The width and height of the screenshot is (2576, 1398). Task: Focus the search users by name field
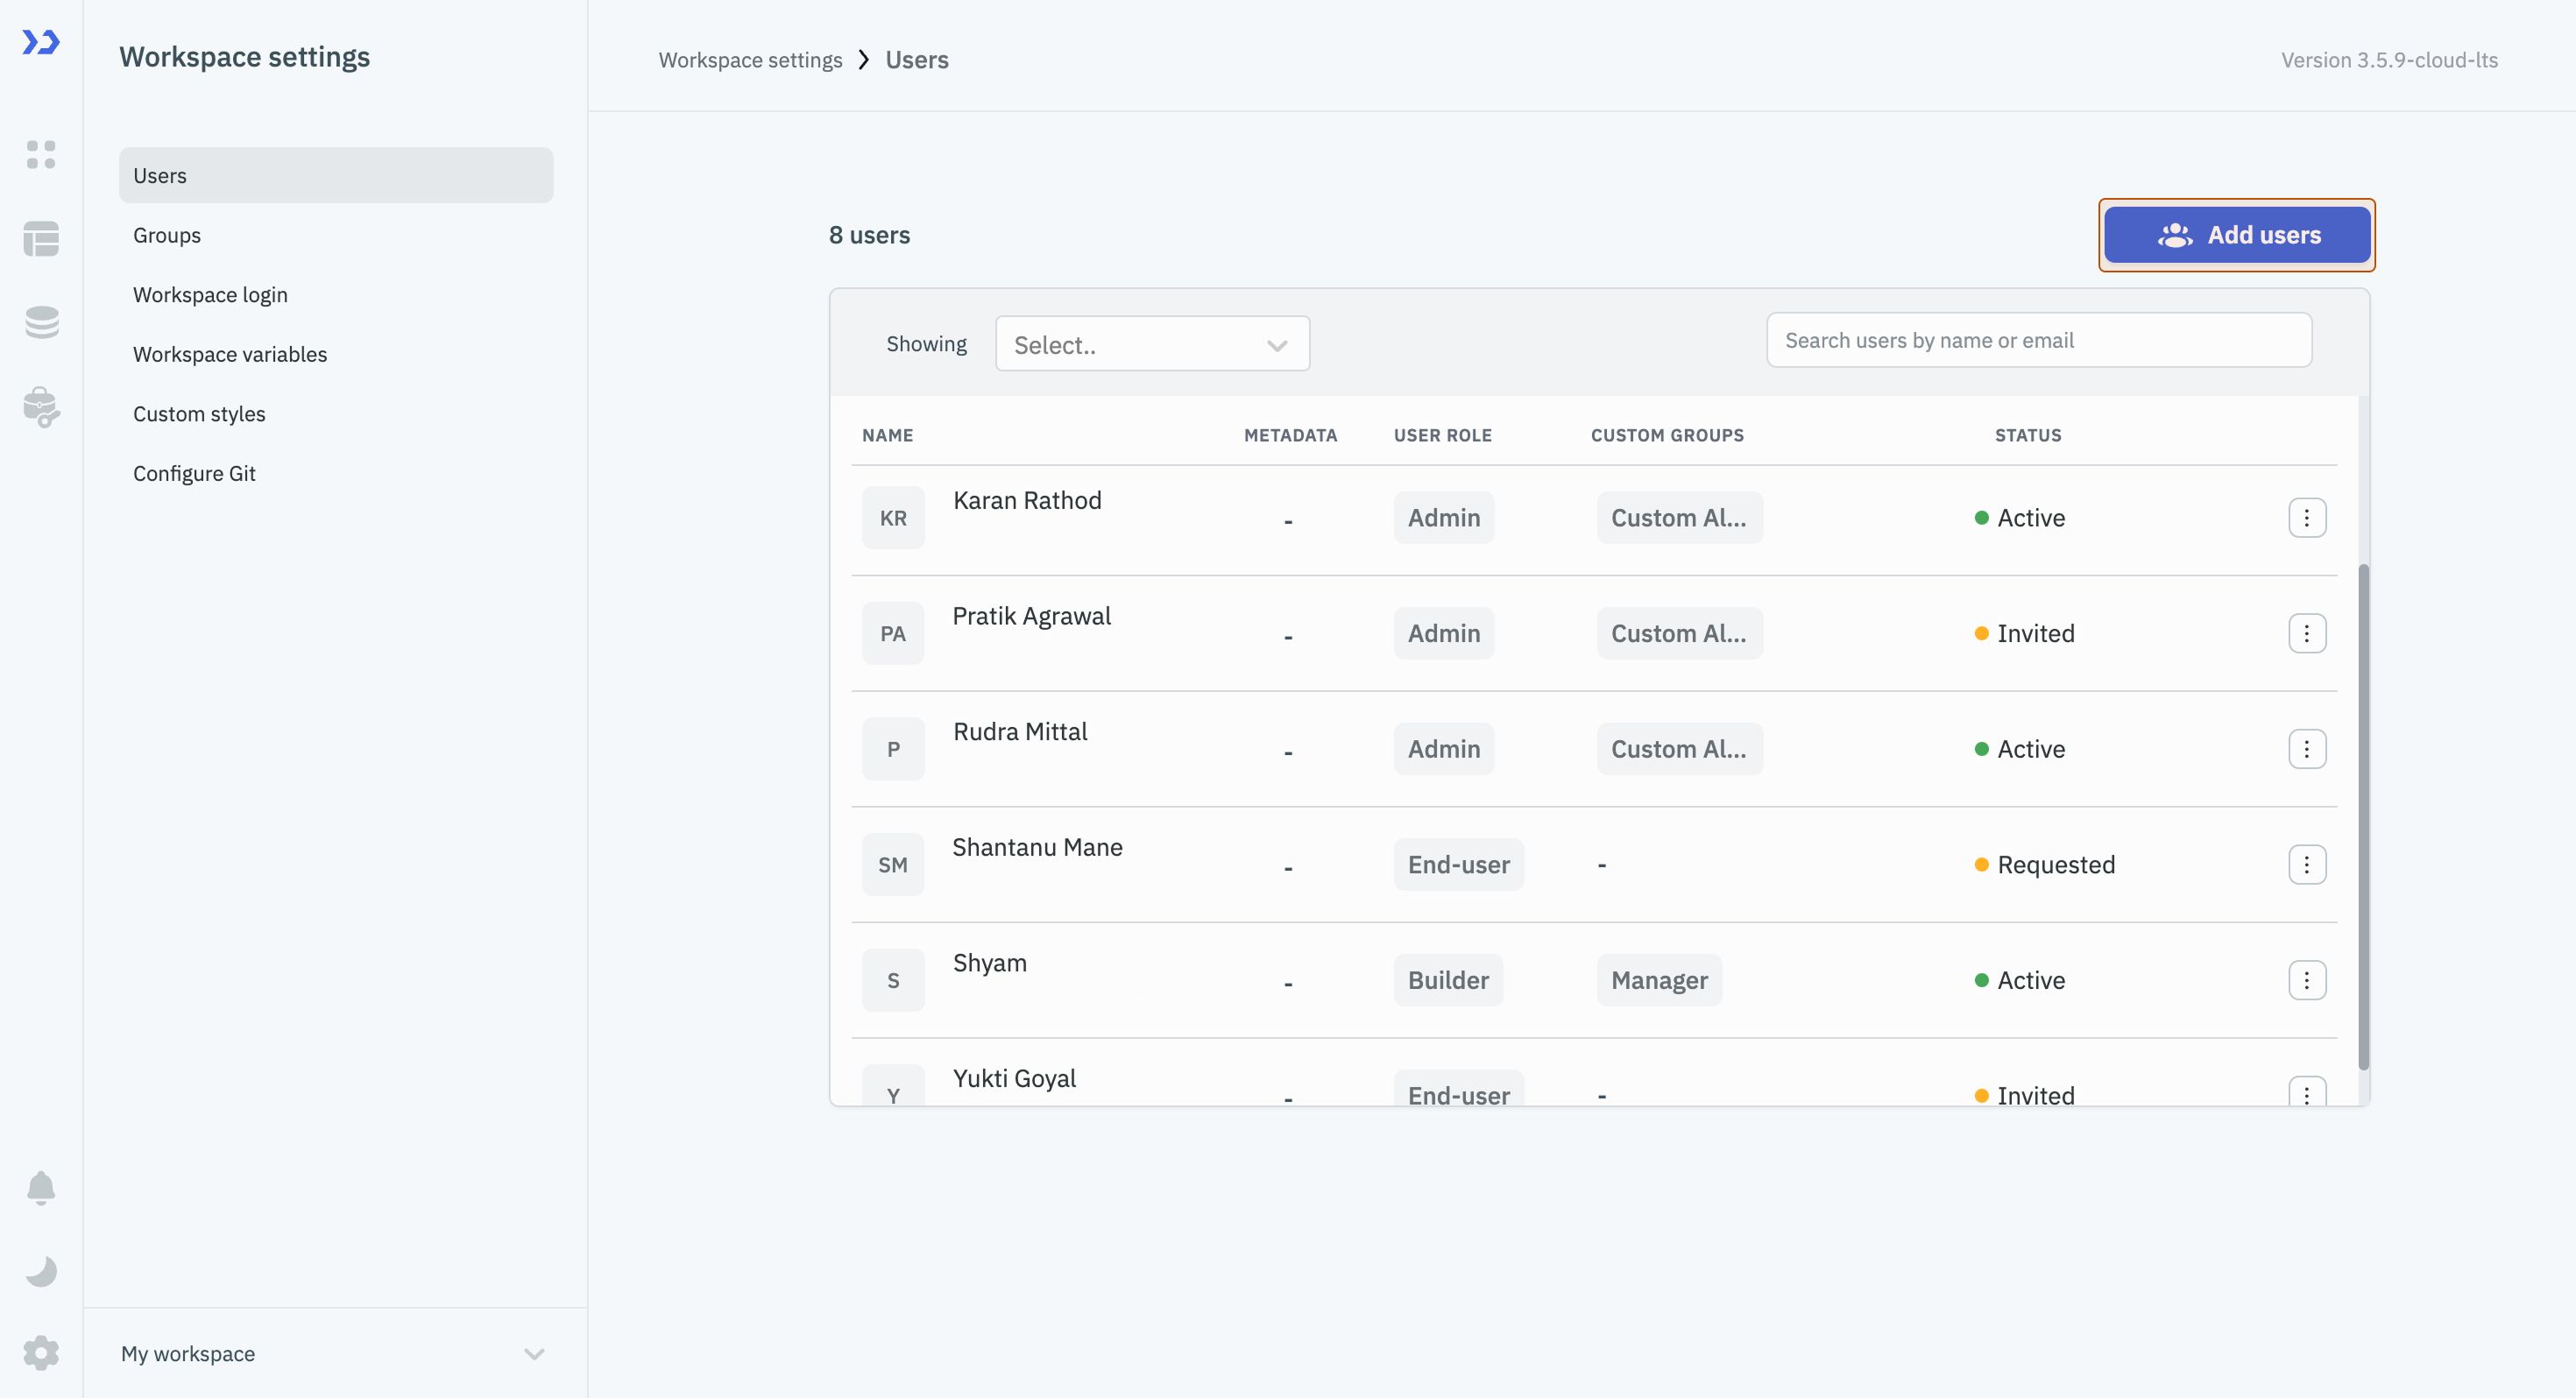[2038, 340]
